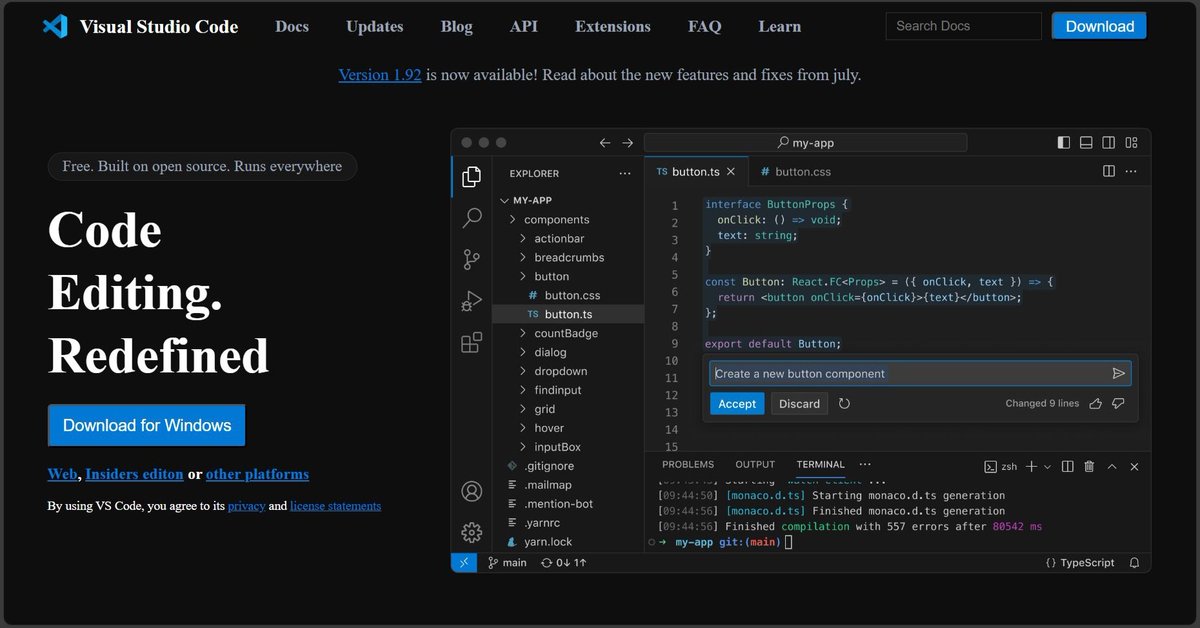Expand the dropdown folder
Screen dimensions: 1200x628
pos(522,371)
